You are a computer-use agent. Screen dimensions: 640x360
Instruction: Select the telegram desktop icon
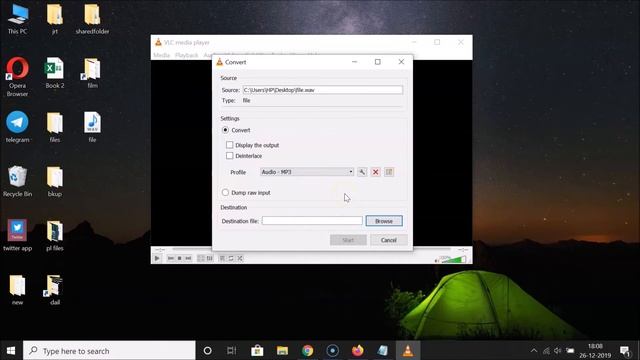(x=18, y=127)
